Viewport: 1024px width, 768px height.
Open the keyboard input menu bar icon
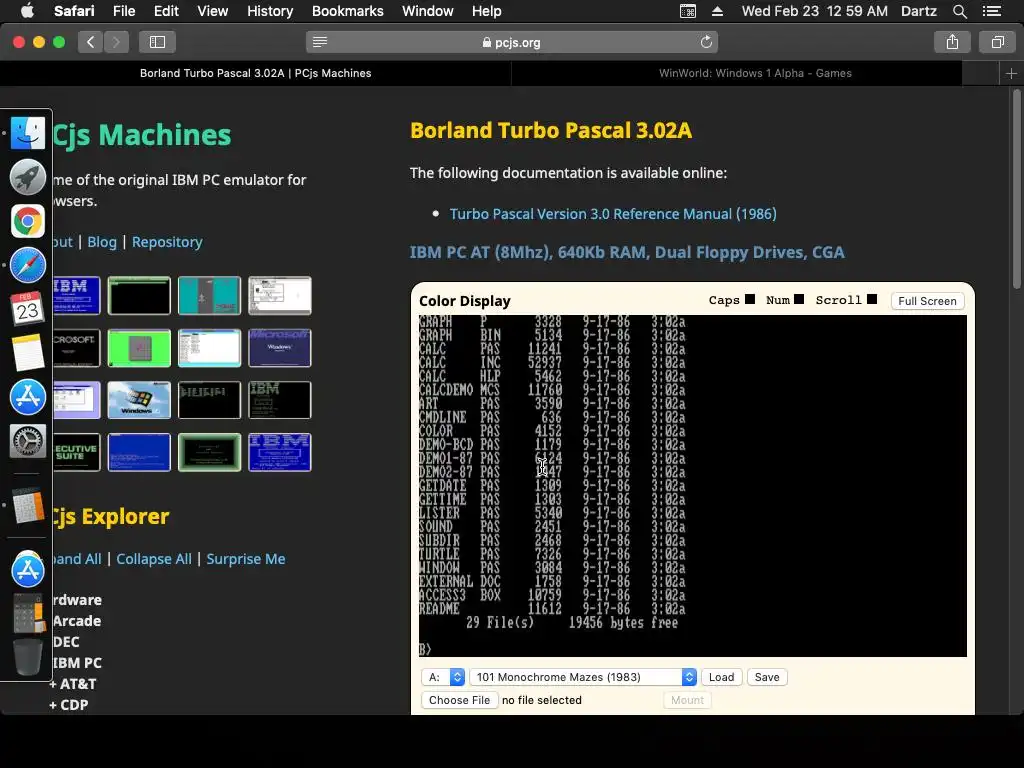click(688, 11)
